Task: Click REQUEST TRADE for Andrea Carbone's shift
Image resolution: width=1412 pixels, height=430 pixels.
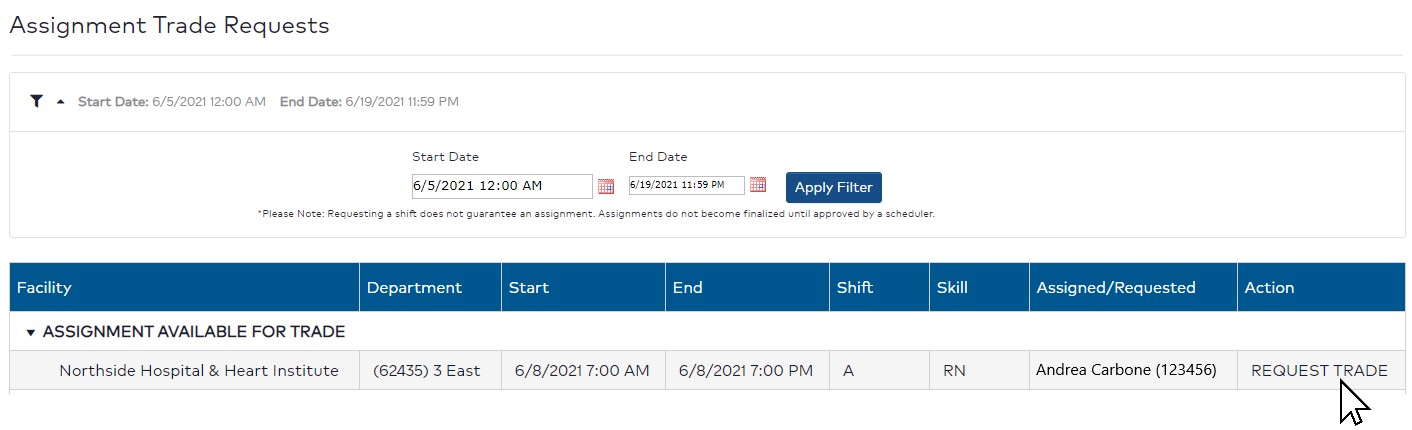Action: point(1319,370)
